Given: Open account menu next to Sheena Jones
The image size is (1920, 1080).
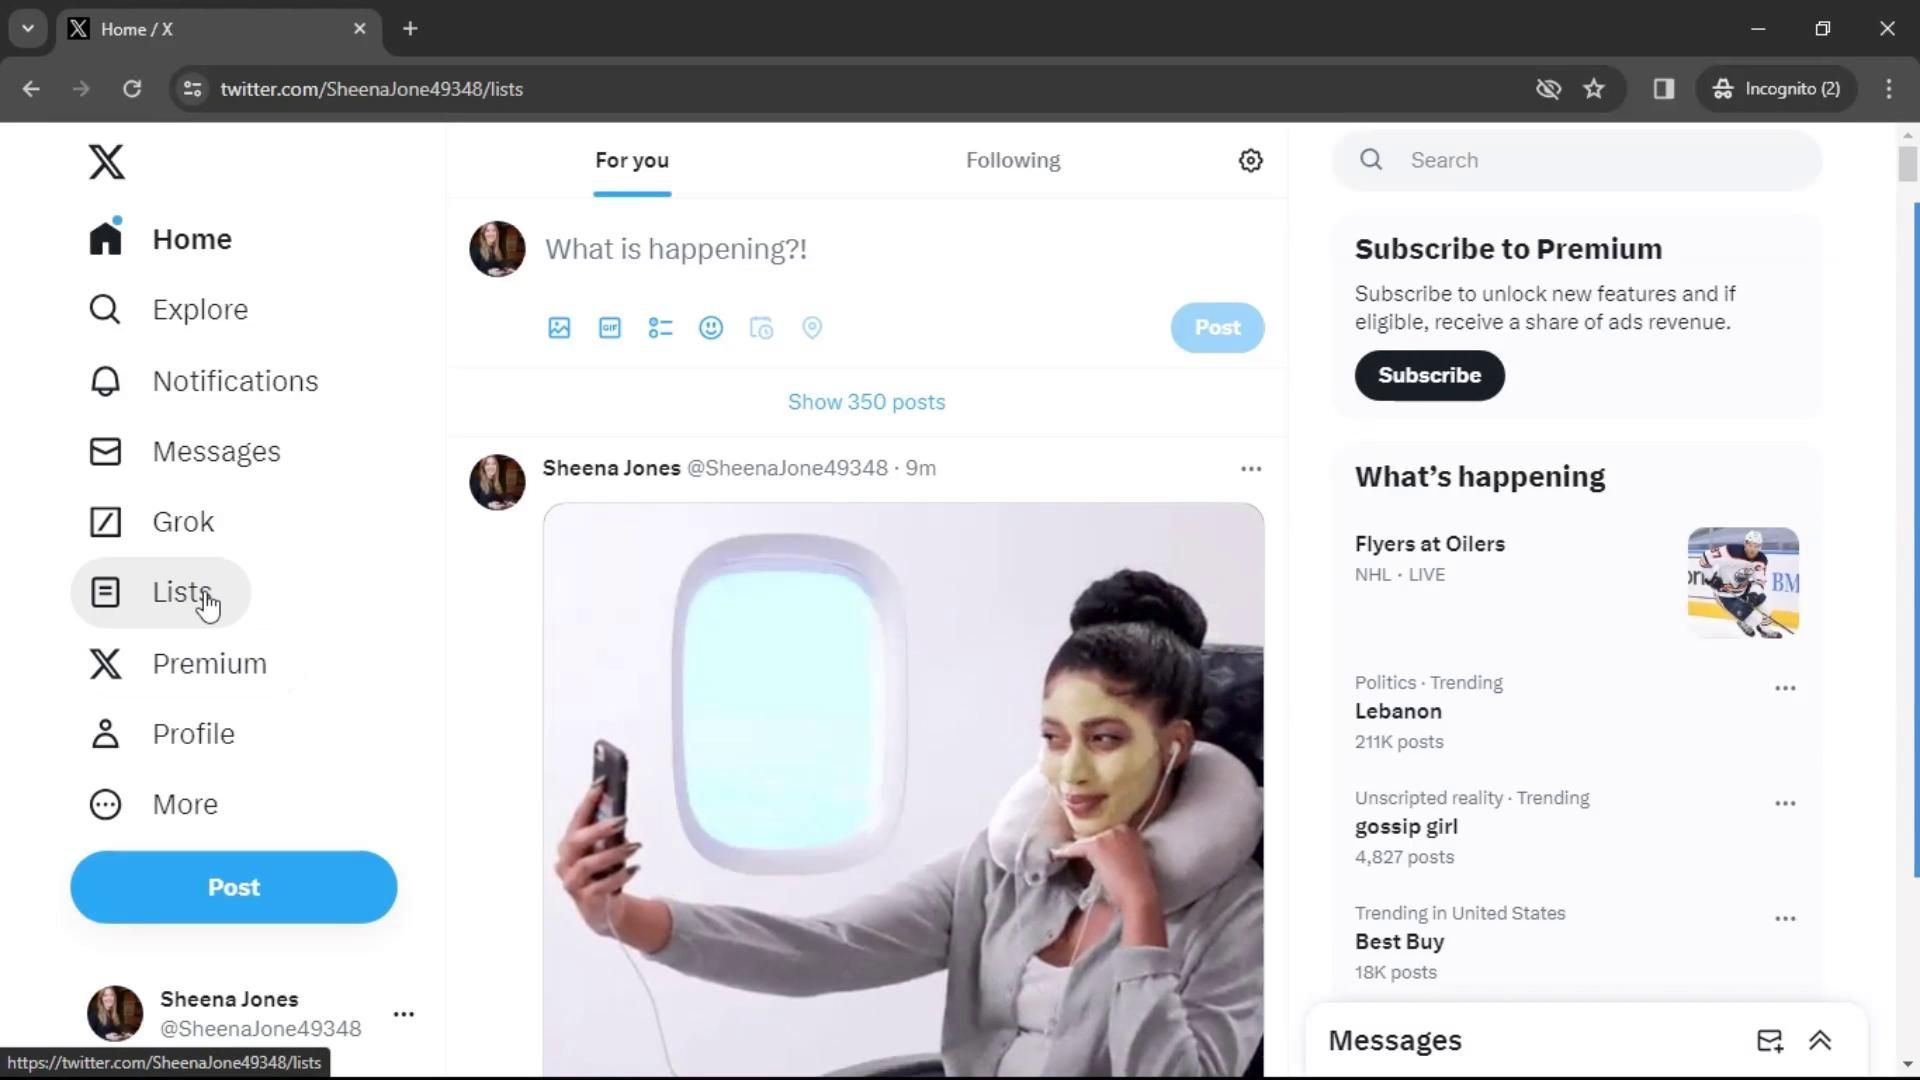Looking at the screenshot, I should pyautogui.click(x=403, y=1014).
